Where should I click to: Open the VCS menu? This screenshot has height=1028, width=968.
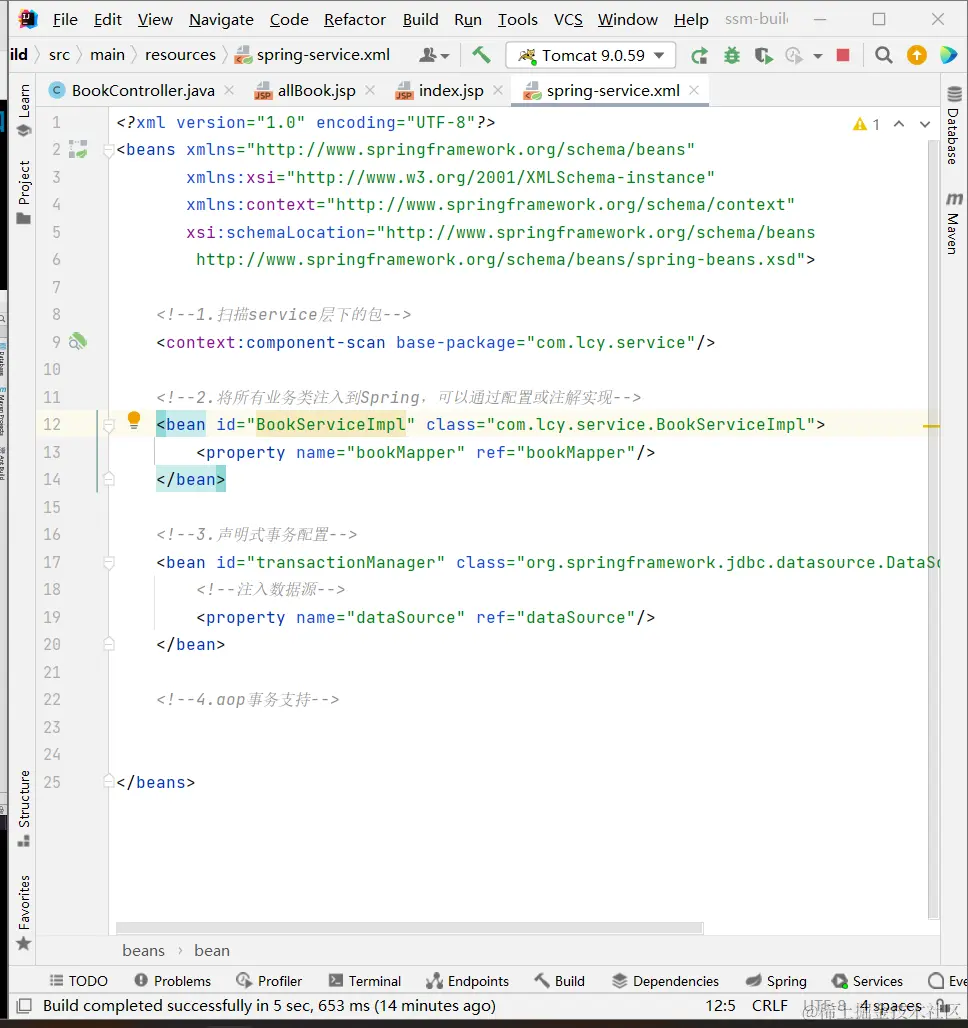[568, 20]
